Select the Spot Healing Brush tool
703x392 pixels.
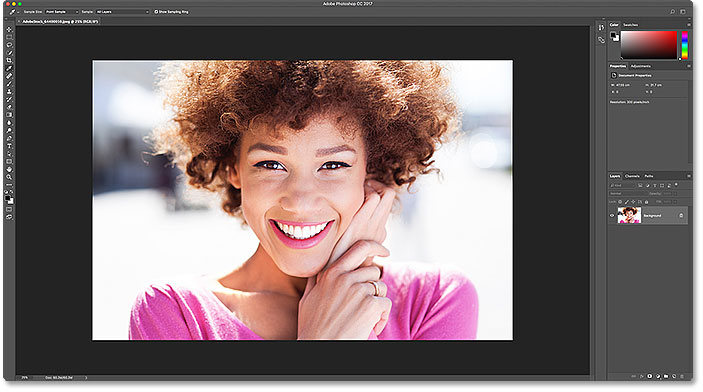coord(9,76)
